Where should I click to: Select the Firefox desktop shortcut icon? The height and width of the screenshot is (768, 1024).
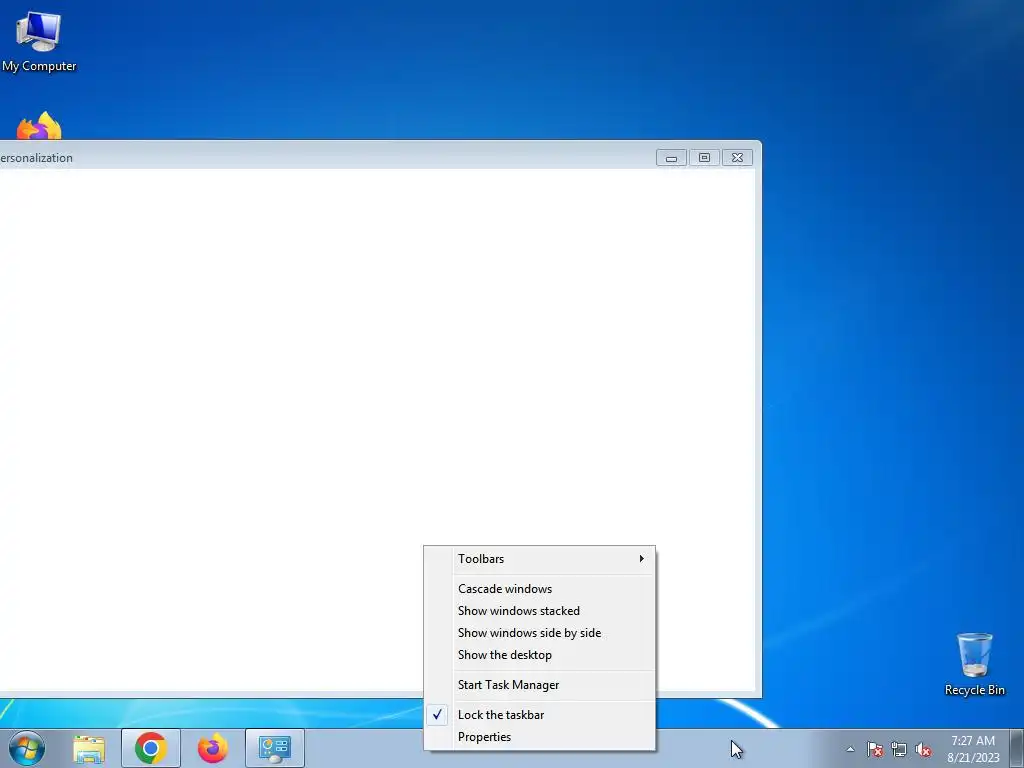point(39,125)
